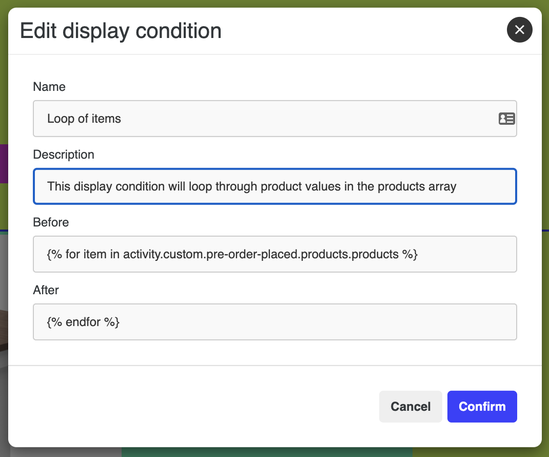This screenshot has width=549, height=457.
Task: Click the After field label
Action: pyautogui.click(x=46, y=290)
